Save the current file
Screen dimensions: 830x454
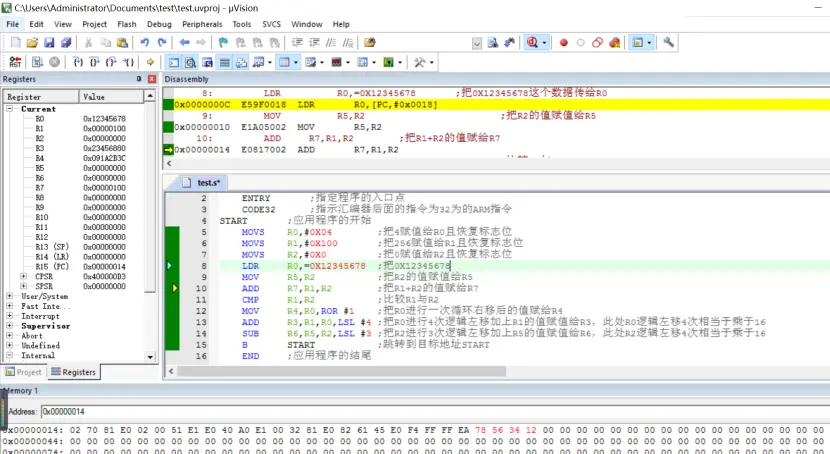49,42
